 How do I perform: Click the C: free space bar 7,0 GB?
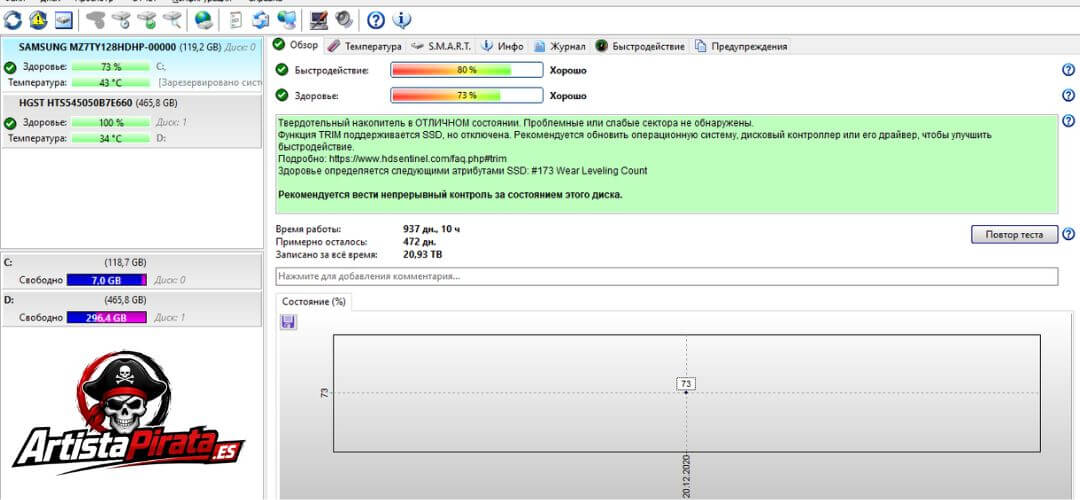107,280
